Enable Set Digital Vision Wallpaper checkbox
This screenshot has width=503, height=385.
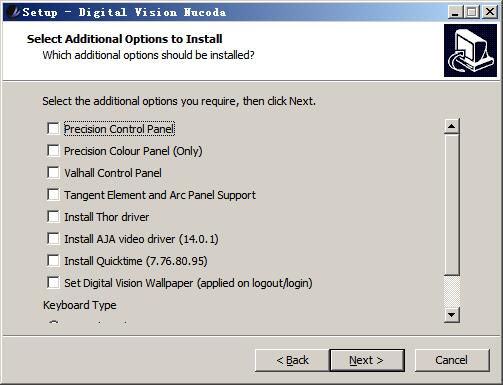pos(53,283)
